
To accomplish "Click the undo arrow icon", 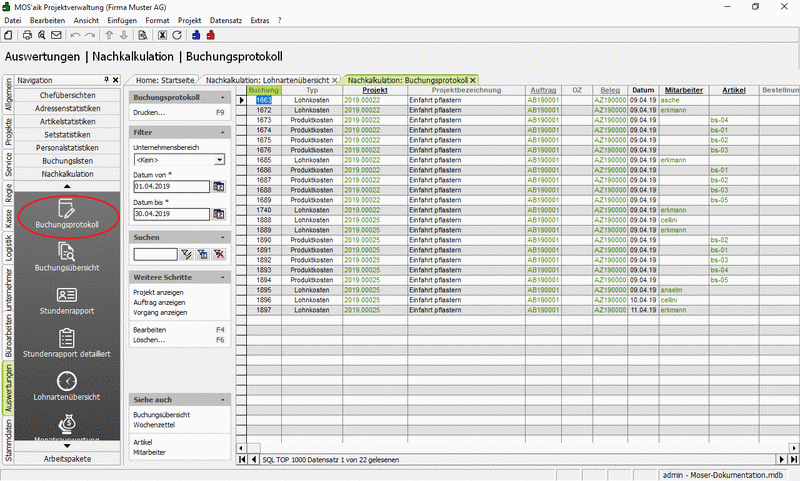I will [x=76, y=35].
